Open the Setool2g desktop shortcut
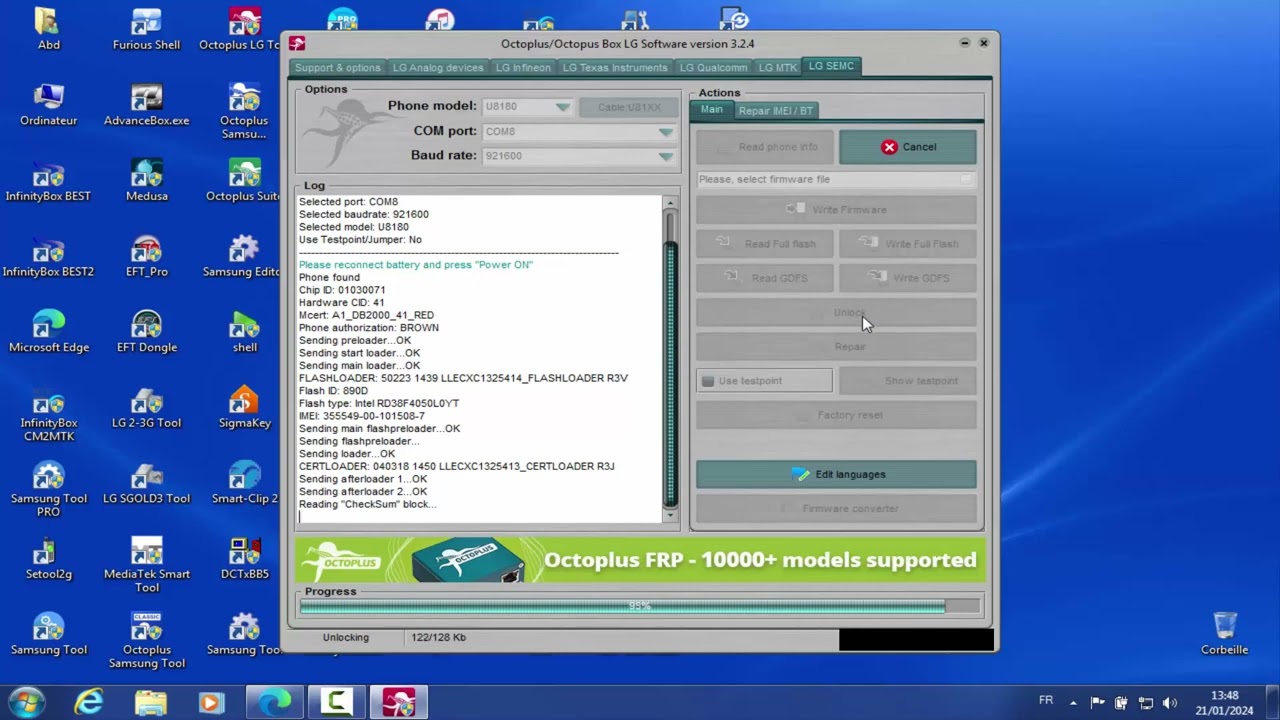1280x720 pixels. (x=48, y=558)
